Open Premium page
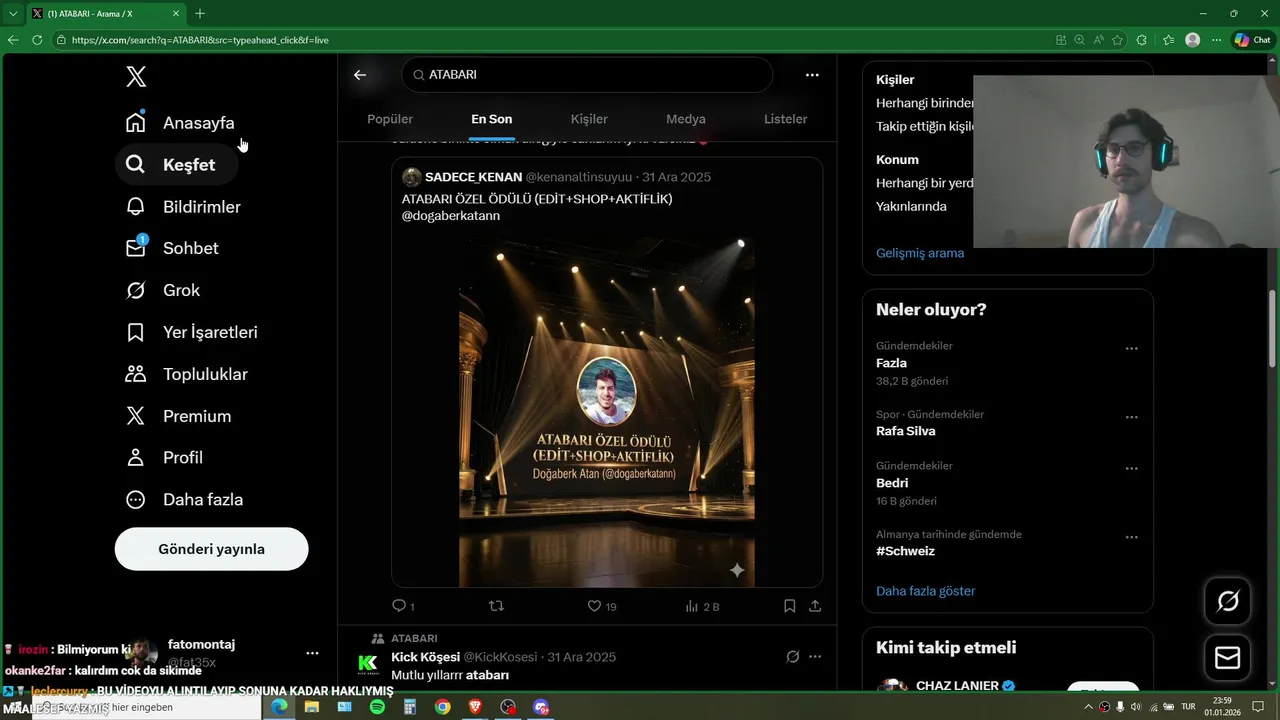The width and height of the screenshot is (1280, 720). tap(179, 416)
